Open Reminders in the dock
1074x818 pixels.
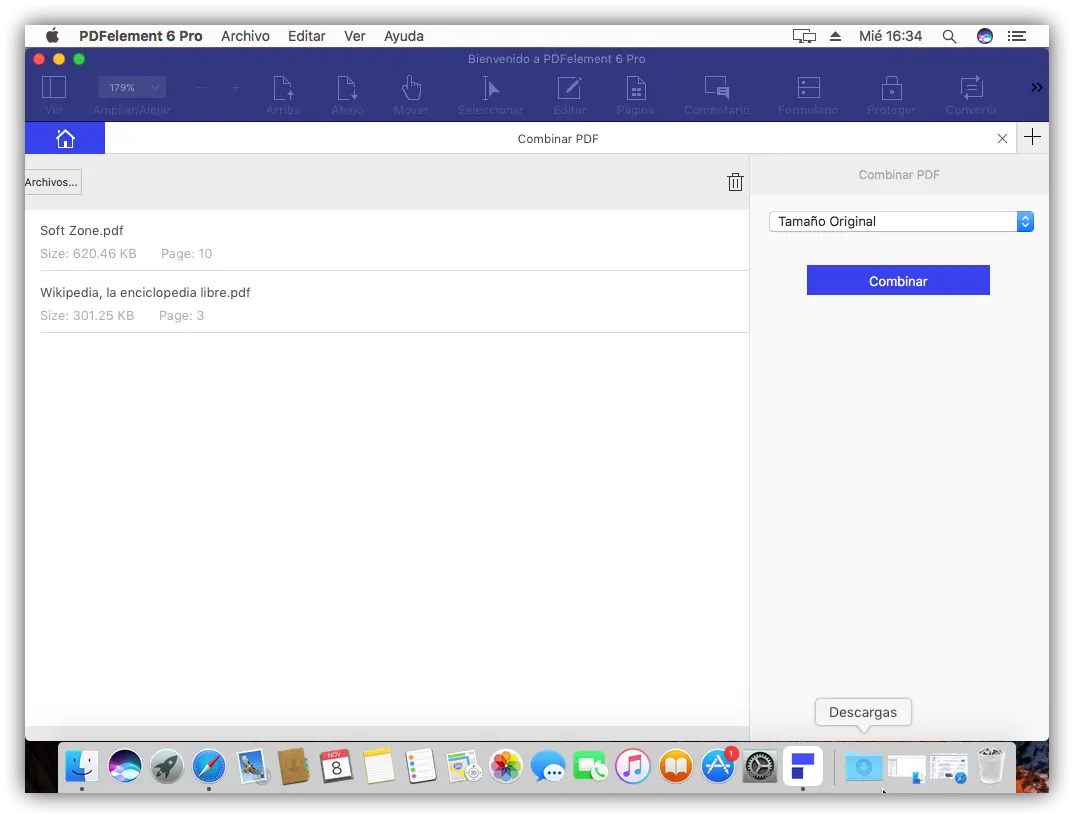pos(421,766)
